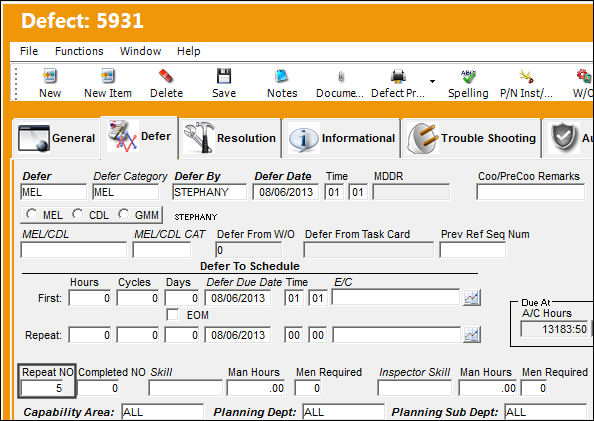This screenshot has width=594, height=421.
Task: Click the MEL/CDL CAT field
Action: coord(162,250)
